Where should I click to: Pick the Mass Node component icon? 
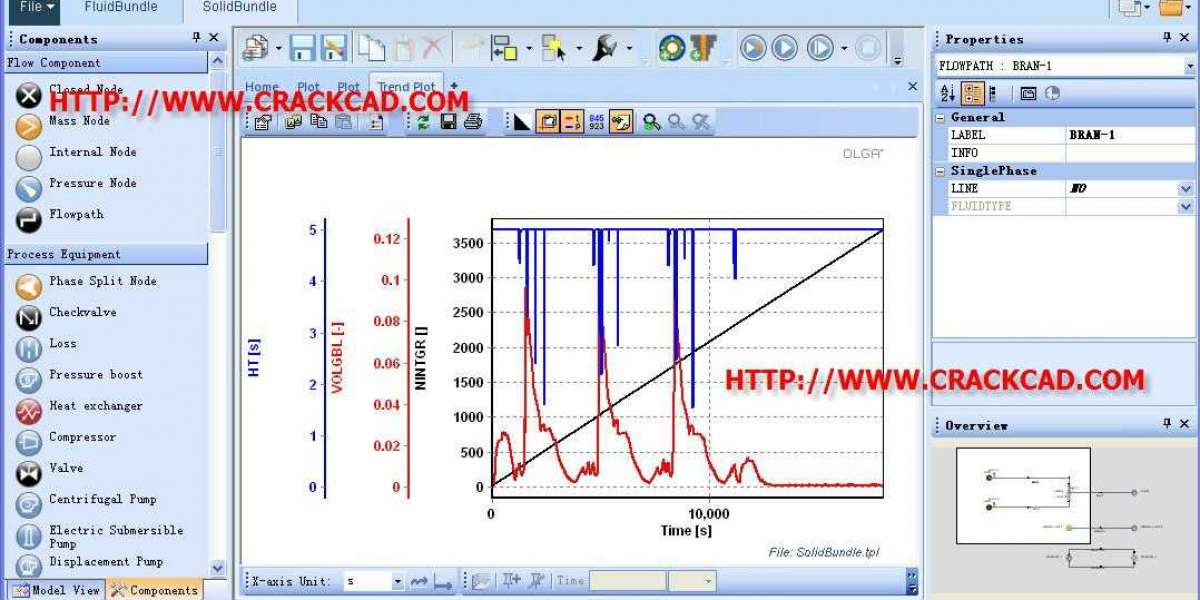coord(30,126)
